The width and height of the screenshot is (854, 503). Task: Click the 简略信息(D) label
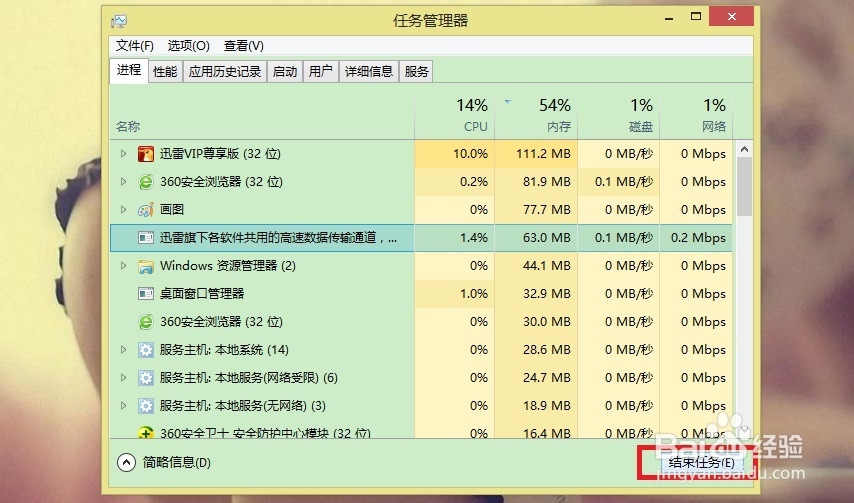176,463
